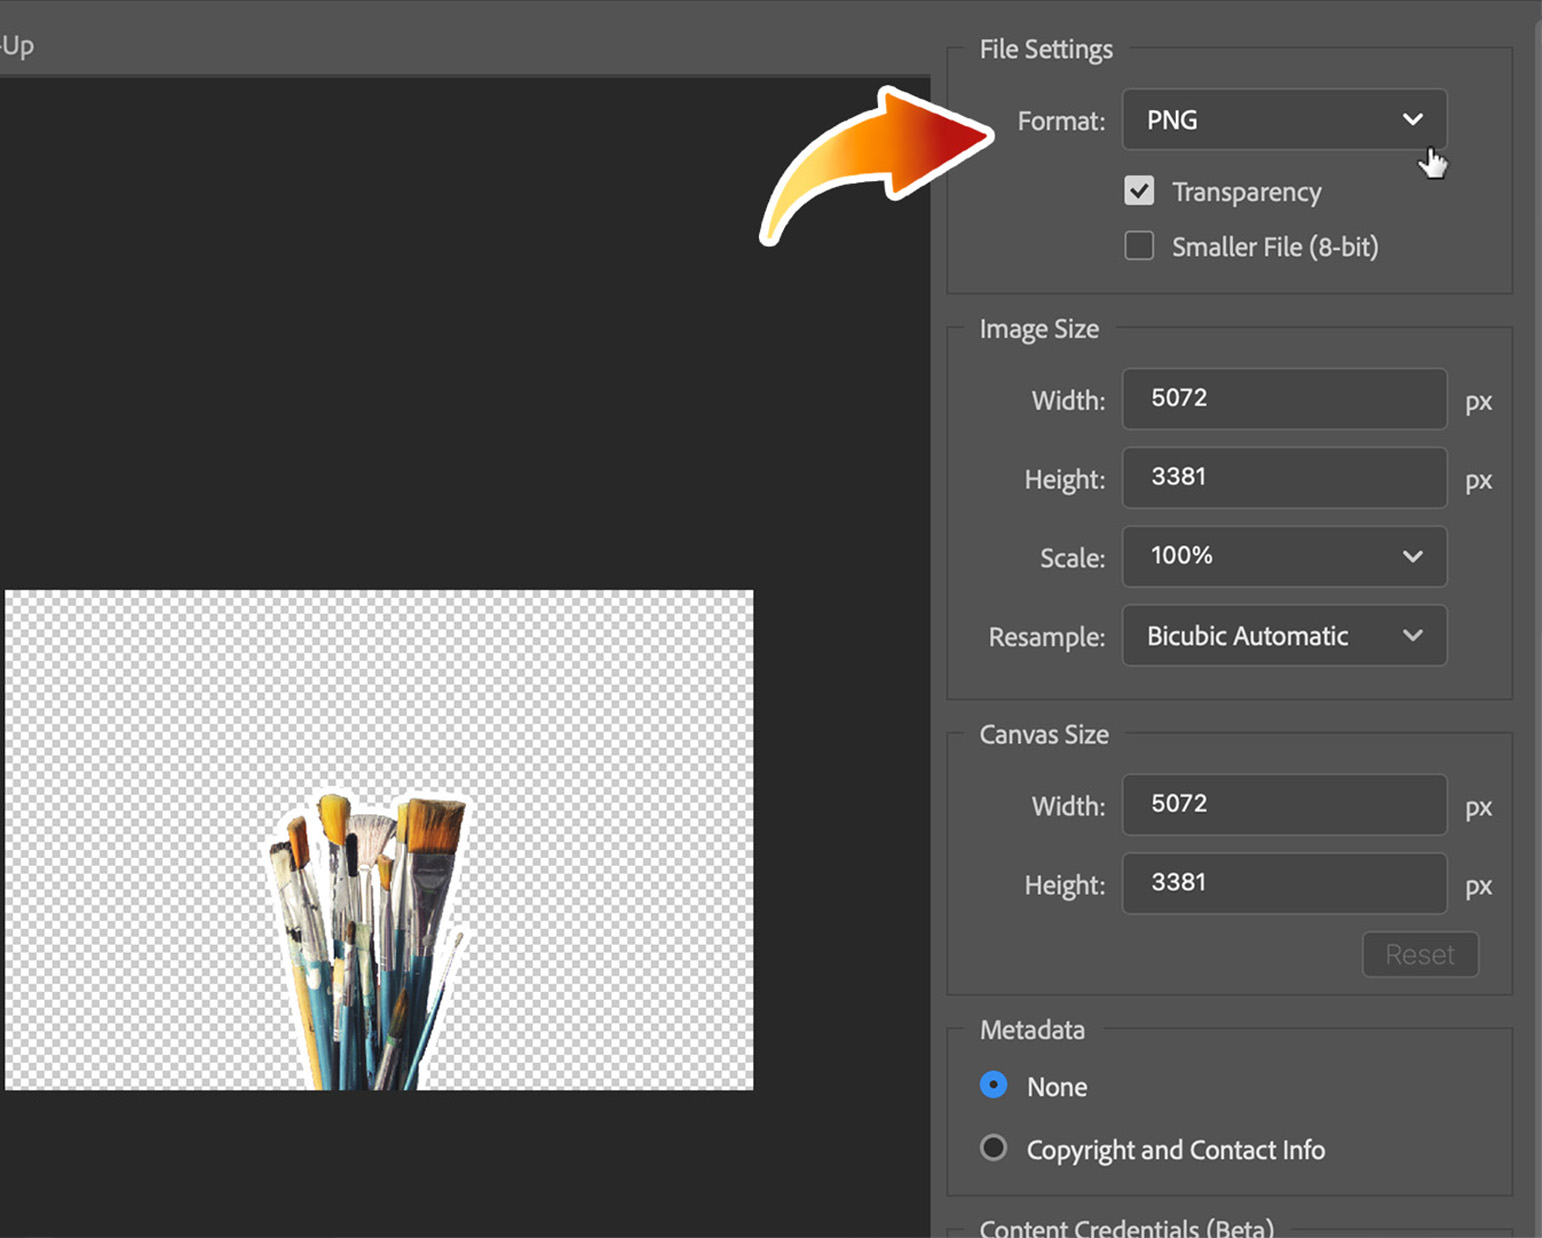Expand the Bicubic Automatic options
1542x1238 pixels.
pyautogui.click(x=1413, y=636)
